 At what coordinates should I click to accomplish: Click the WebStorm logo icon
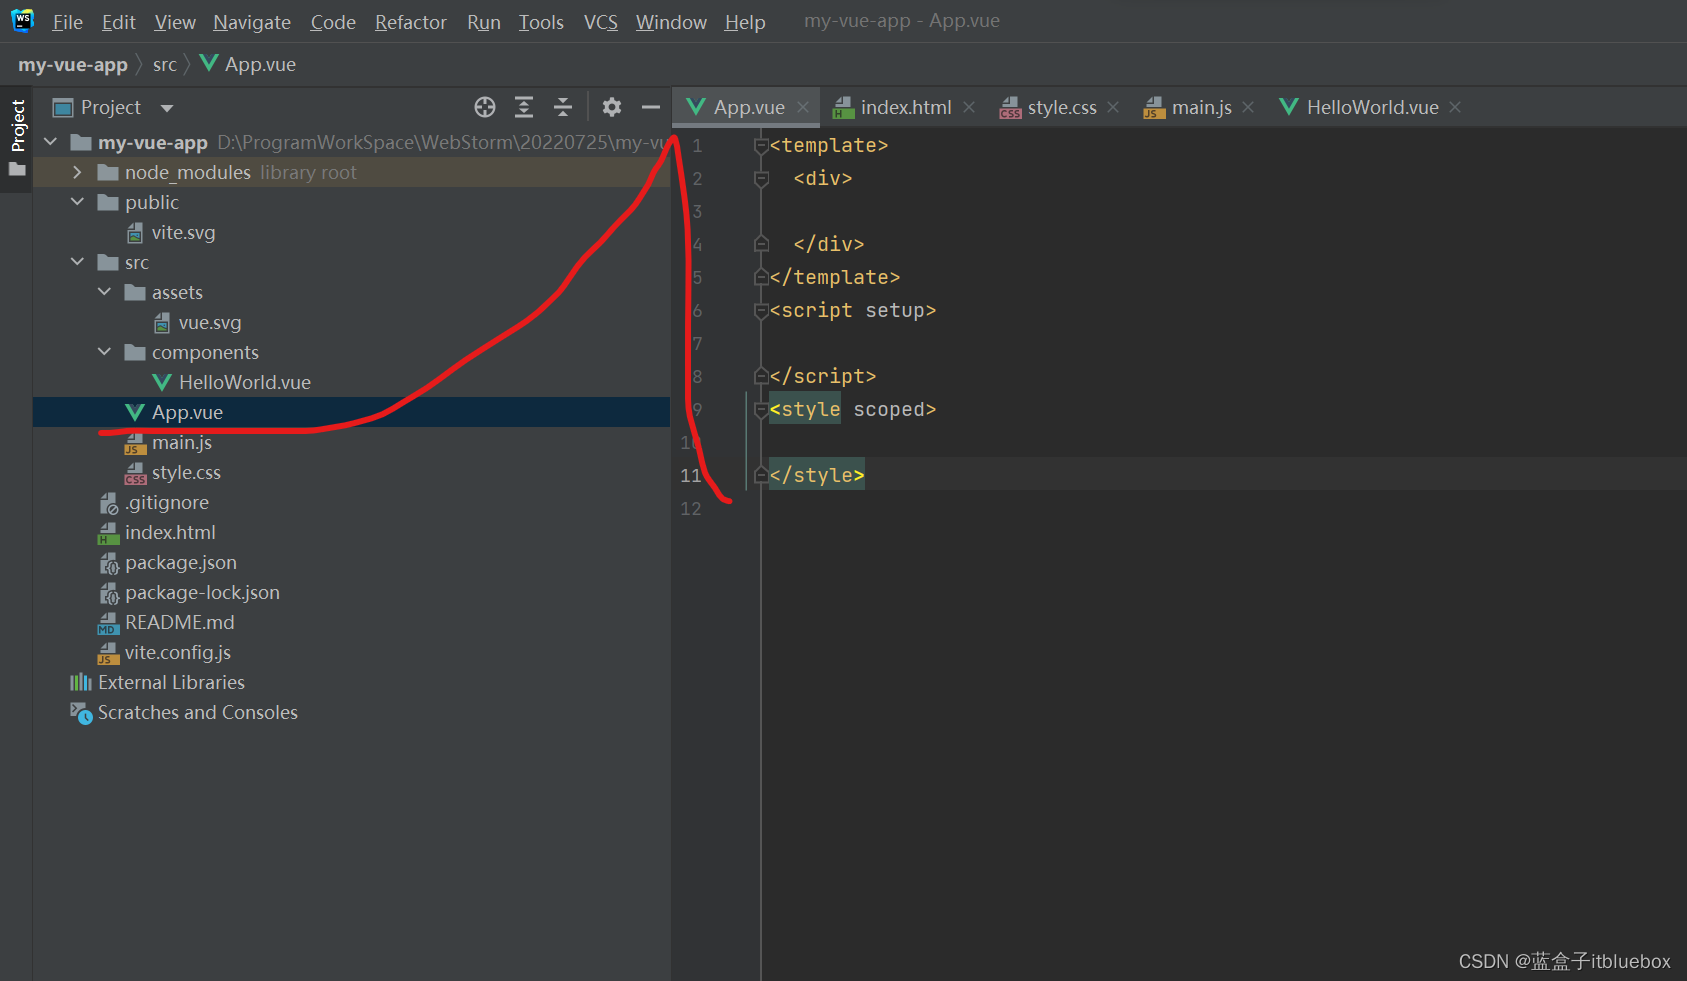(x=22, y=20)
